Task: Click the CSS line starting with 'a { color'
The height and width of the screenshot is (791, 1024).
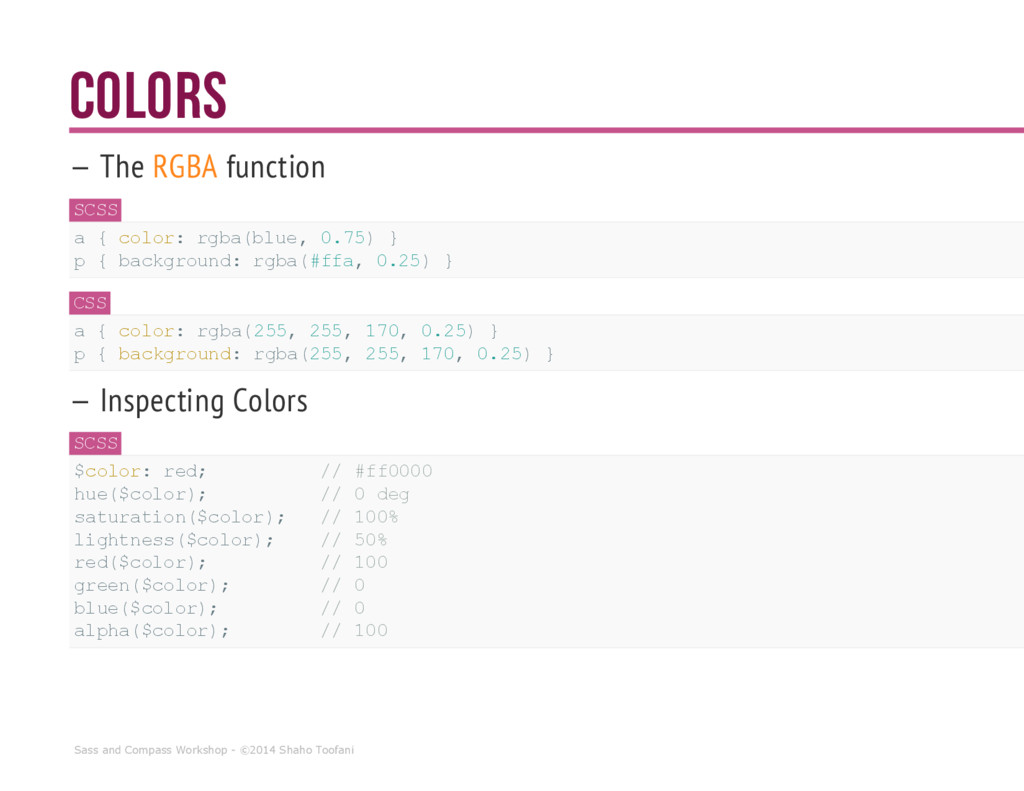Action: (286, 331)
